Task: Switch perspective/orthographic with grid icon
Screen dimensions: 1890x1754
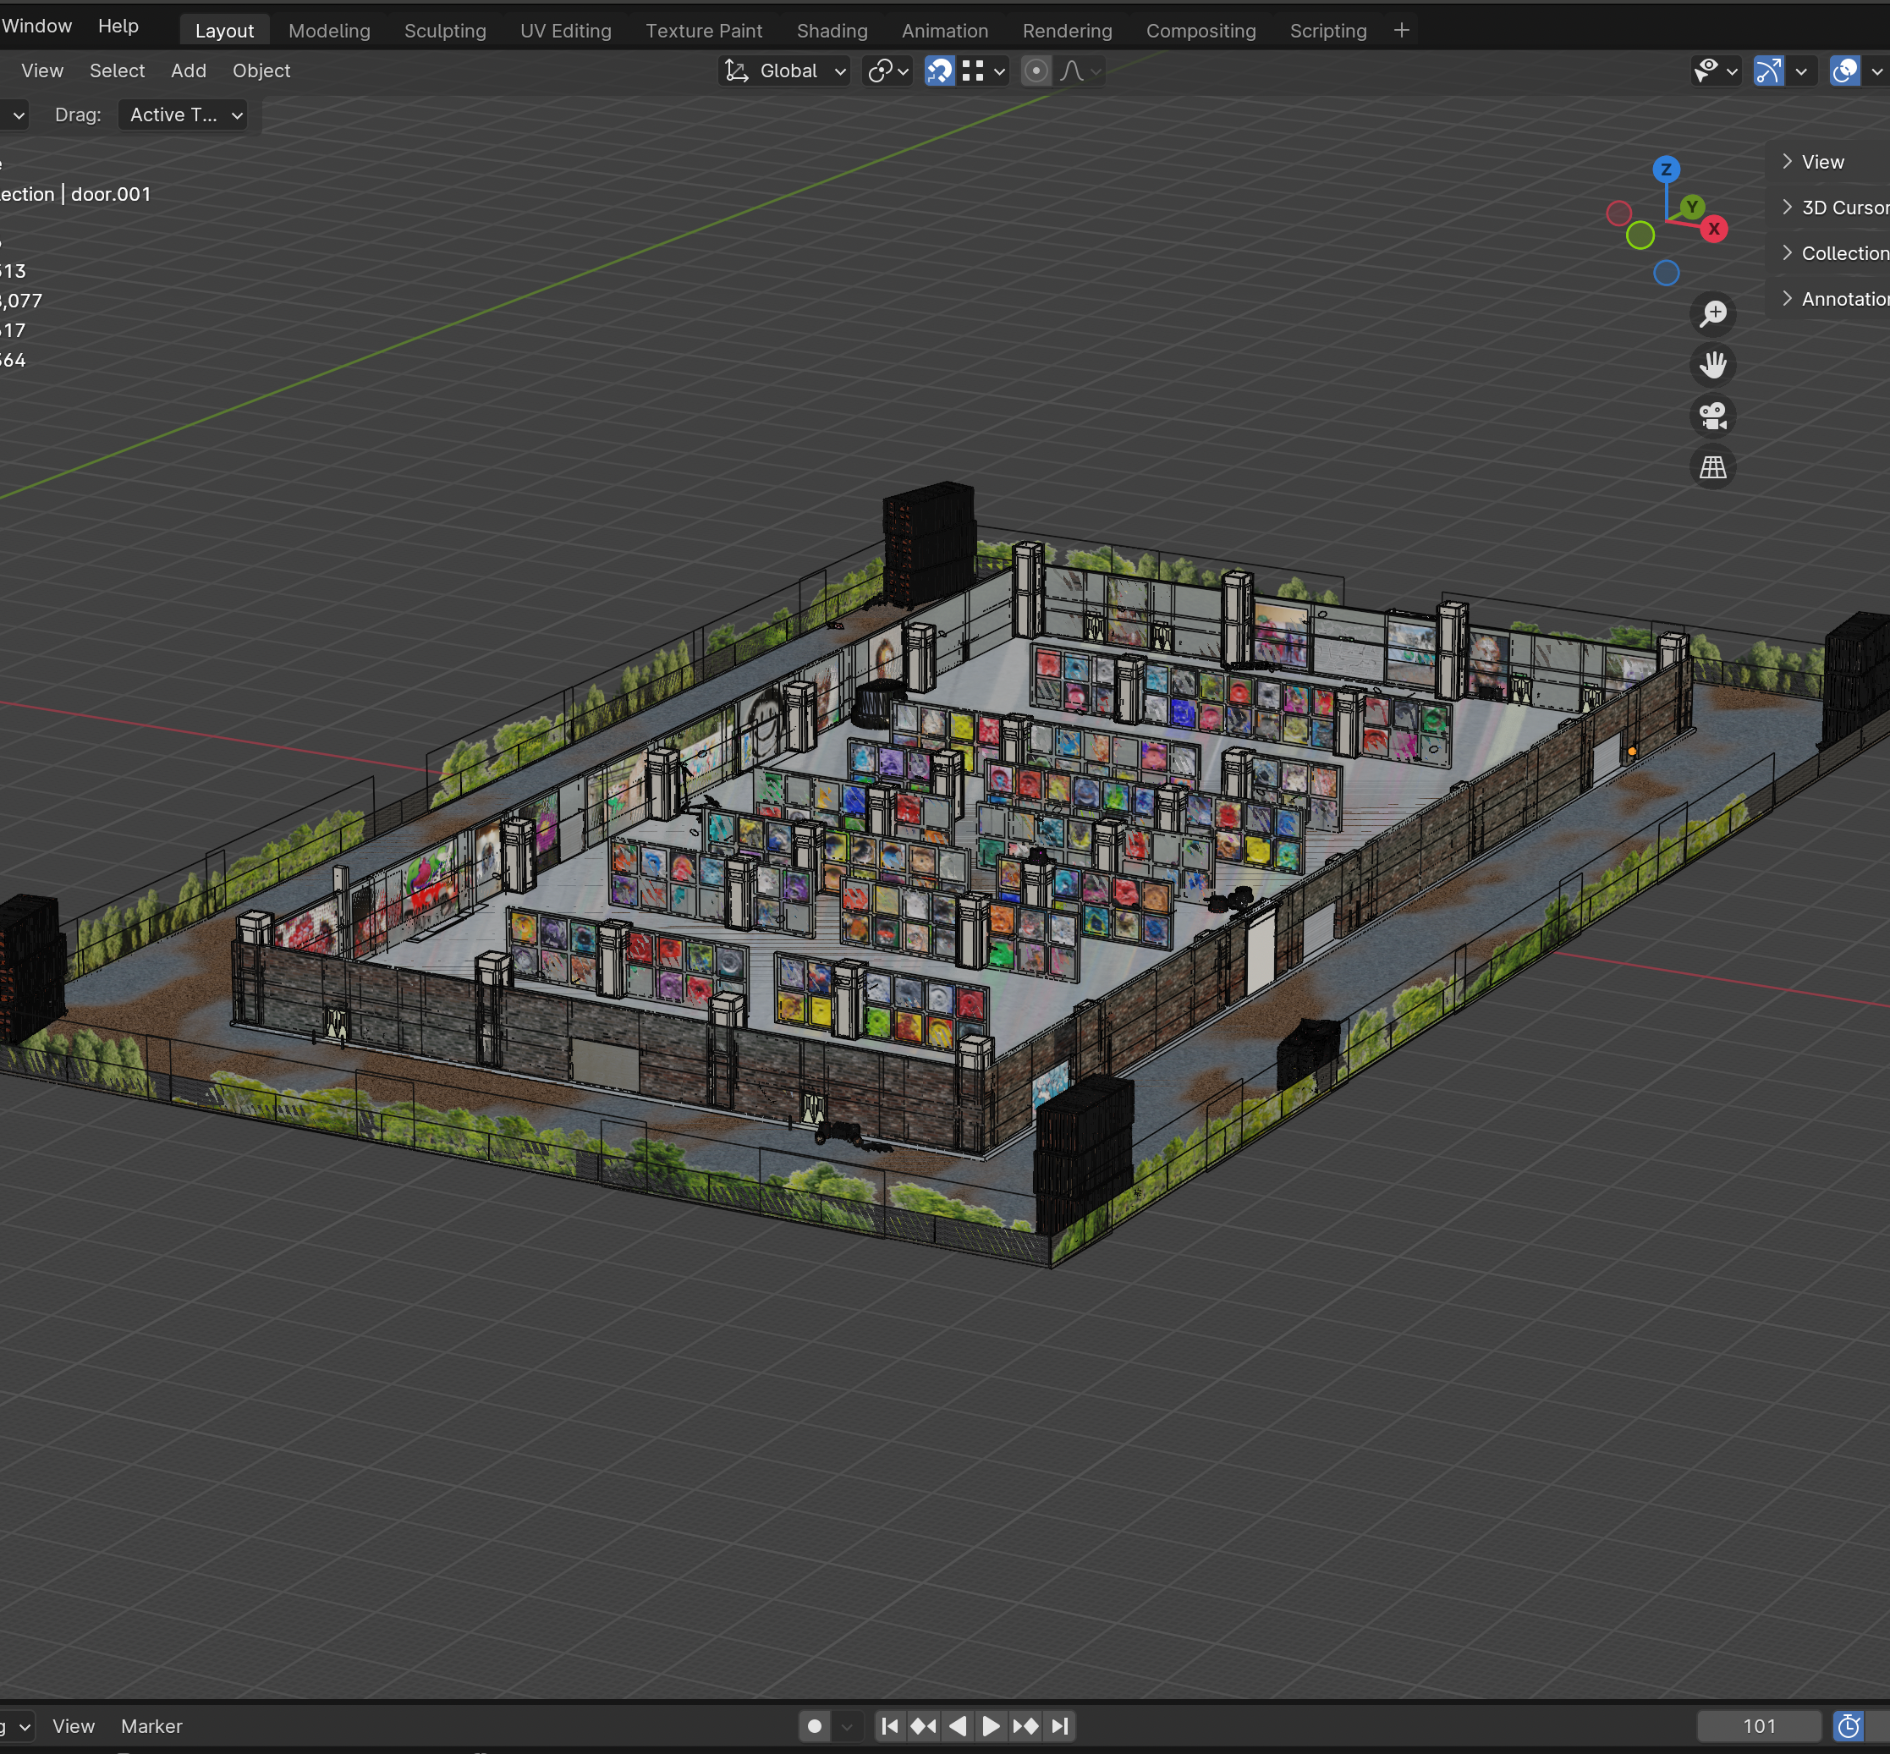Action: click(1713, 467)
